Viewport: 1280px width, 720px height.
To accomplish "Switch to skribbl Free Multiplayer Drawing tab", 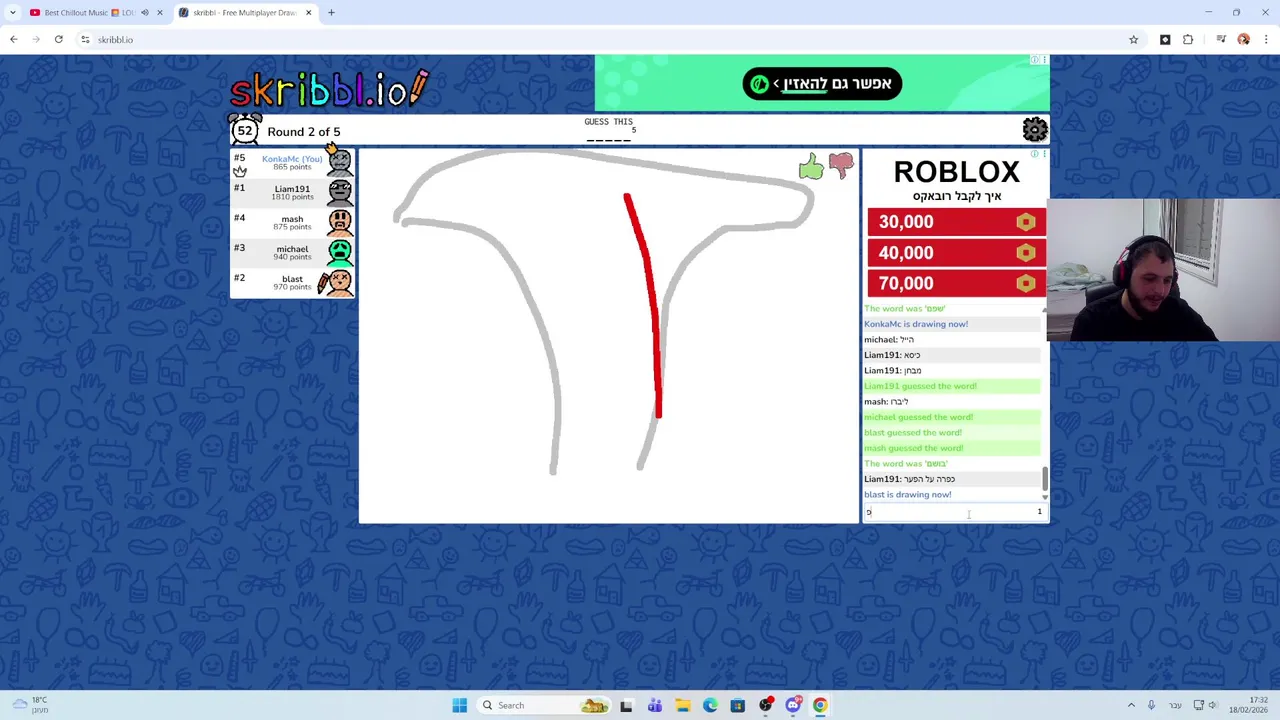I will point(246,13).
